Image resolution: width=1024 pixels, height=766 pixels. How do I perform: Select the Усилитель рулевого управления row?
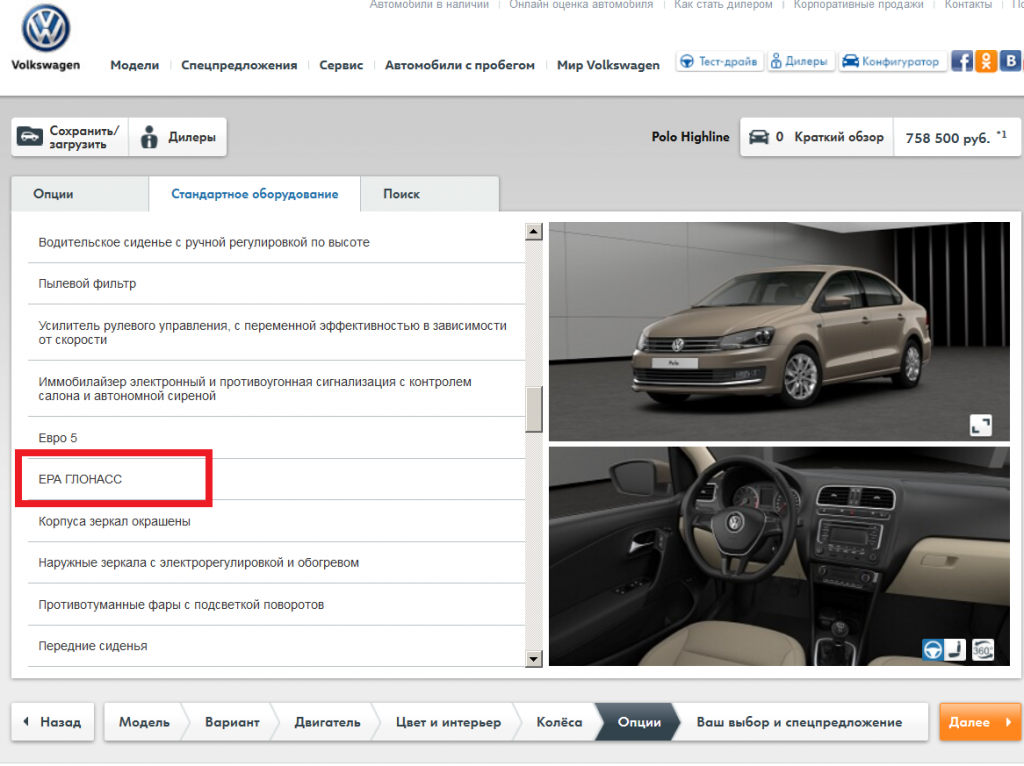[276, 332]
